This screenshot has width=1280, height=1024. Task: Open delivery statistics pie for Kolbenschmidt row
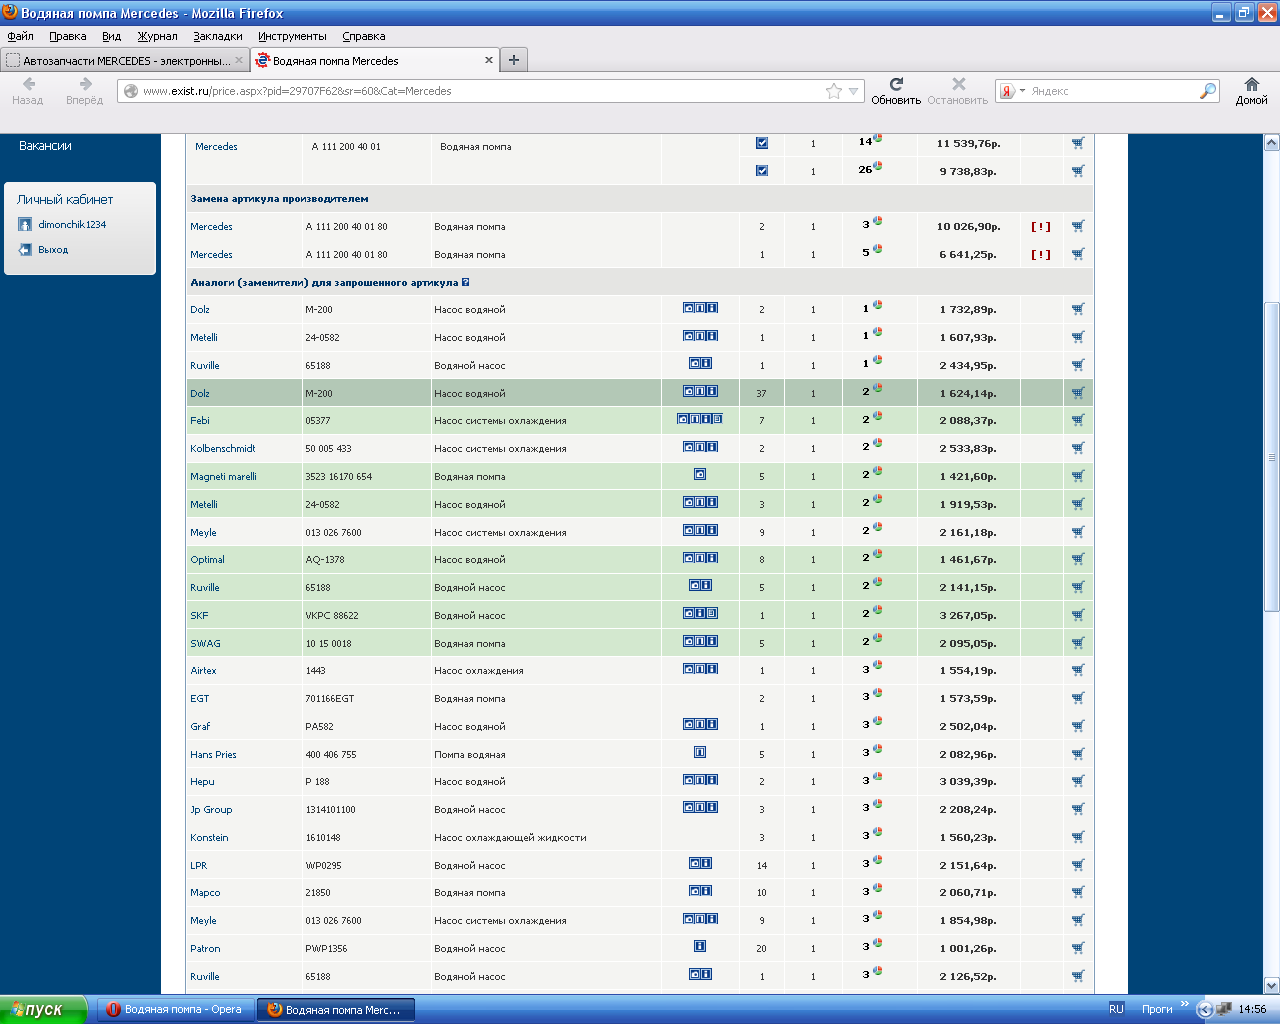point(877,443)
